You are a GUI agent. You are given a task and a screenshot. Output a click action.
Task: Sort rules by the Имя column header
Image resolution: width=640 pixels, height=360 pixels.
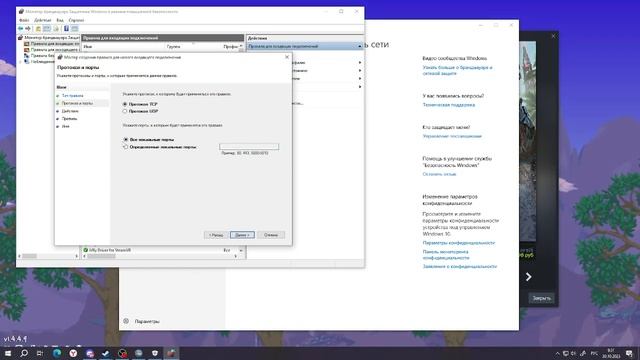(88, 47)
